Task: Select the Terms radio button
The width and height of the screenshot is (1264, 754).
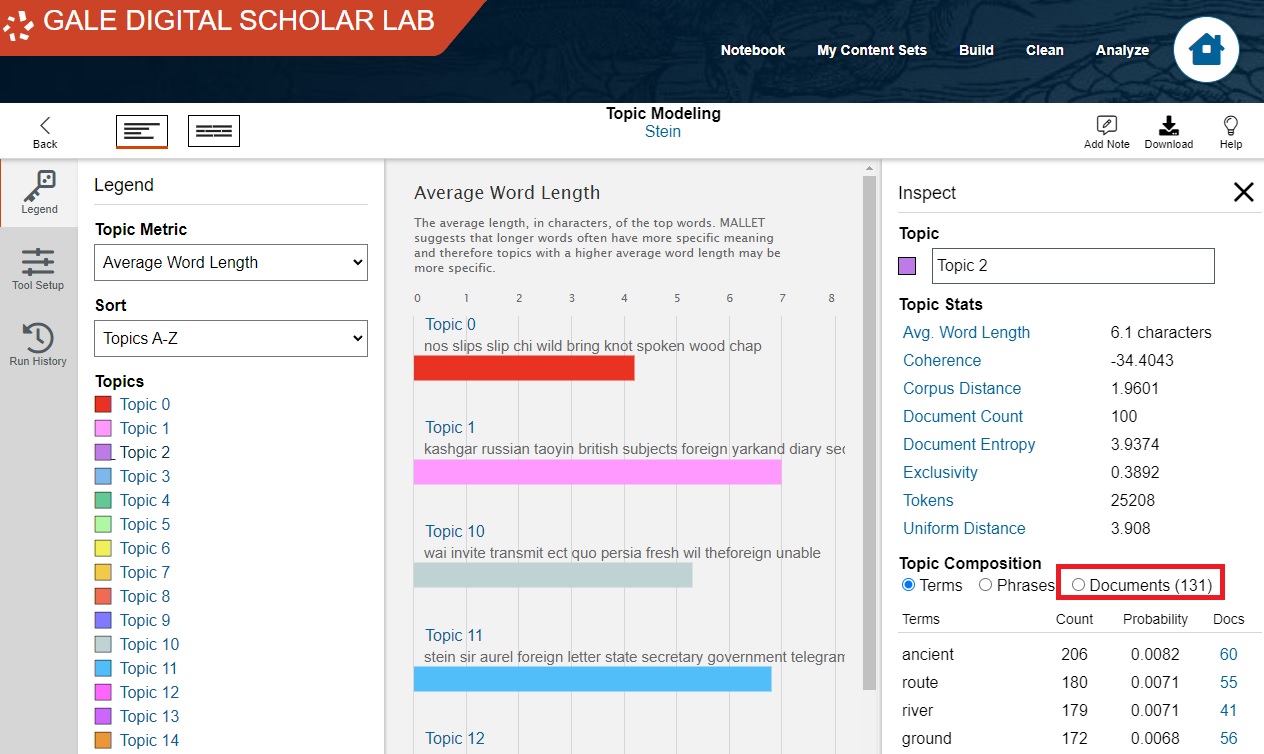Action: [x=908, y=585]
